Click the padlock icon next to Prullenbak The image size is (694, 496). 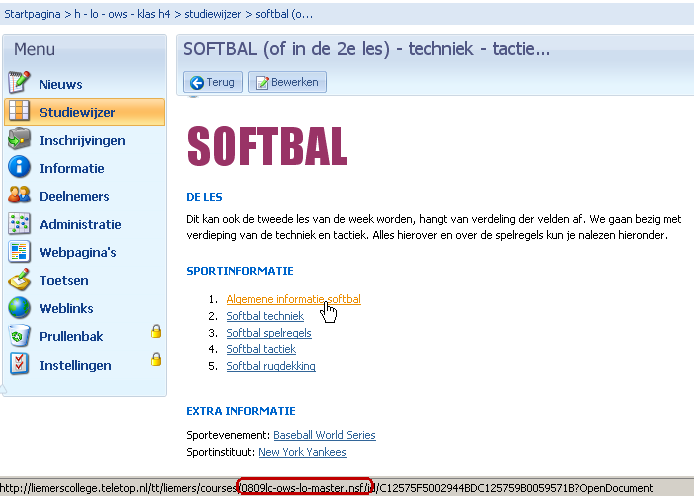coord(156,331)
